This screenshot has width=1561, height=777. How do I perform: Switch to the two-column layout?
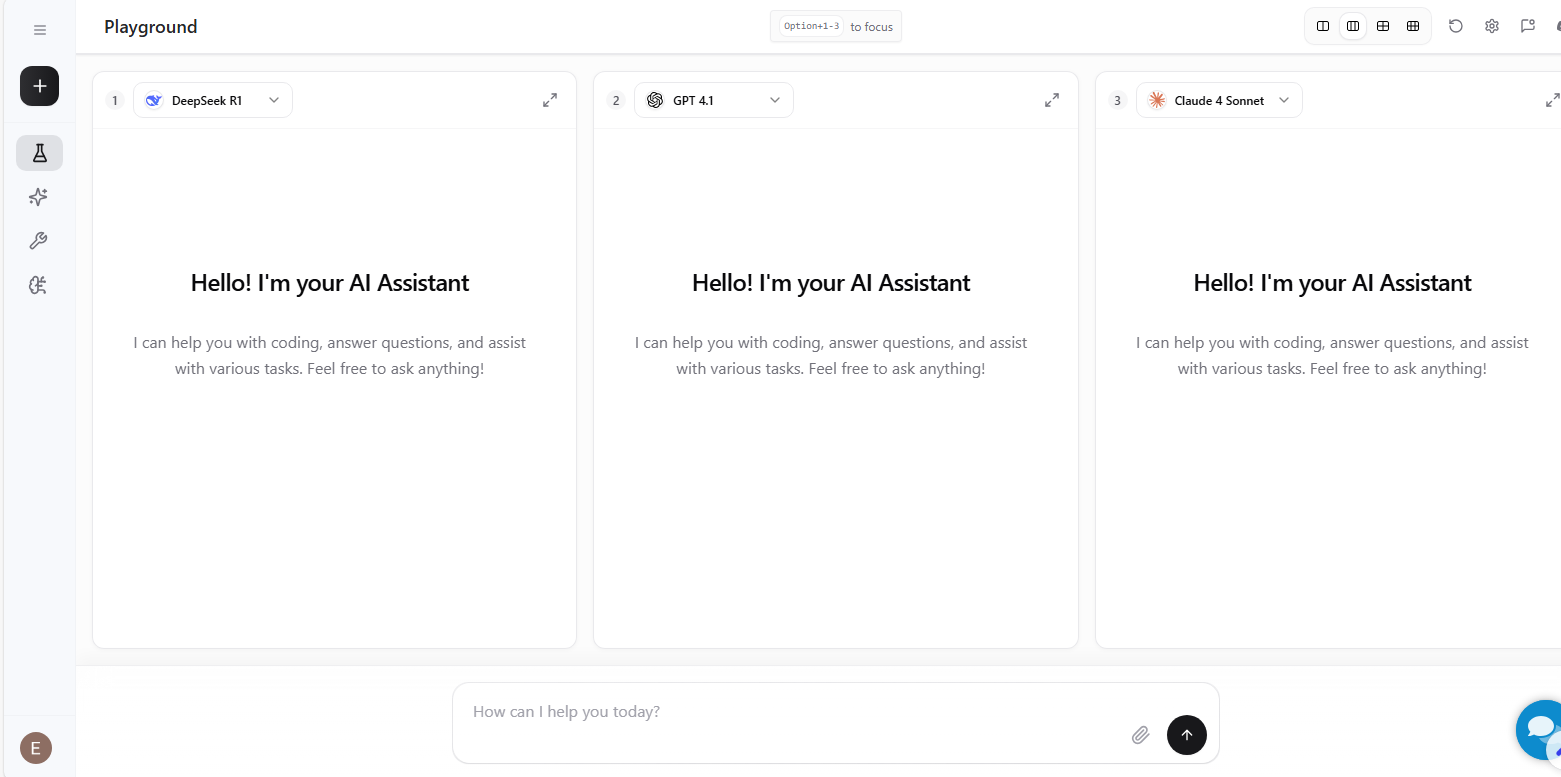pos(1322,26)
